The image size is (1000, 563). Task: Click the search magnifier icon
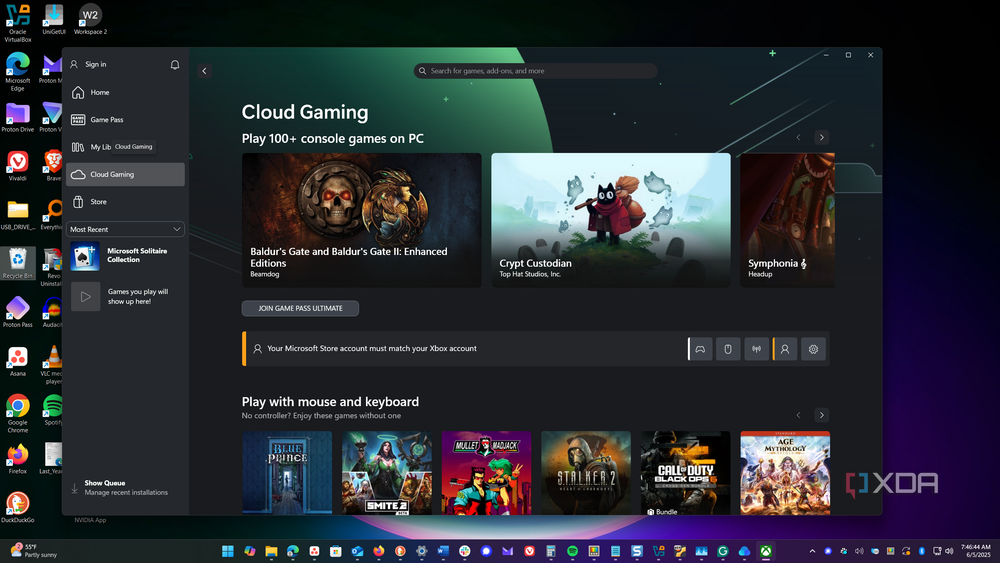tap(422, 71)
